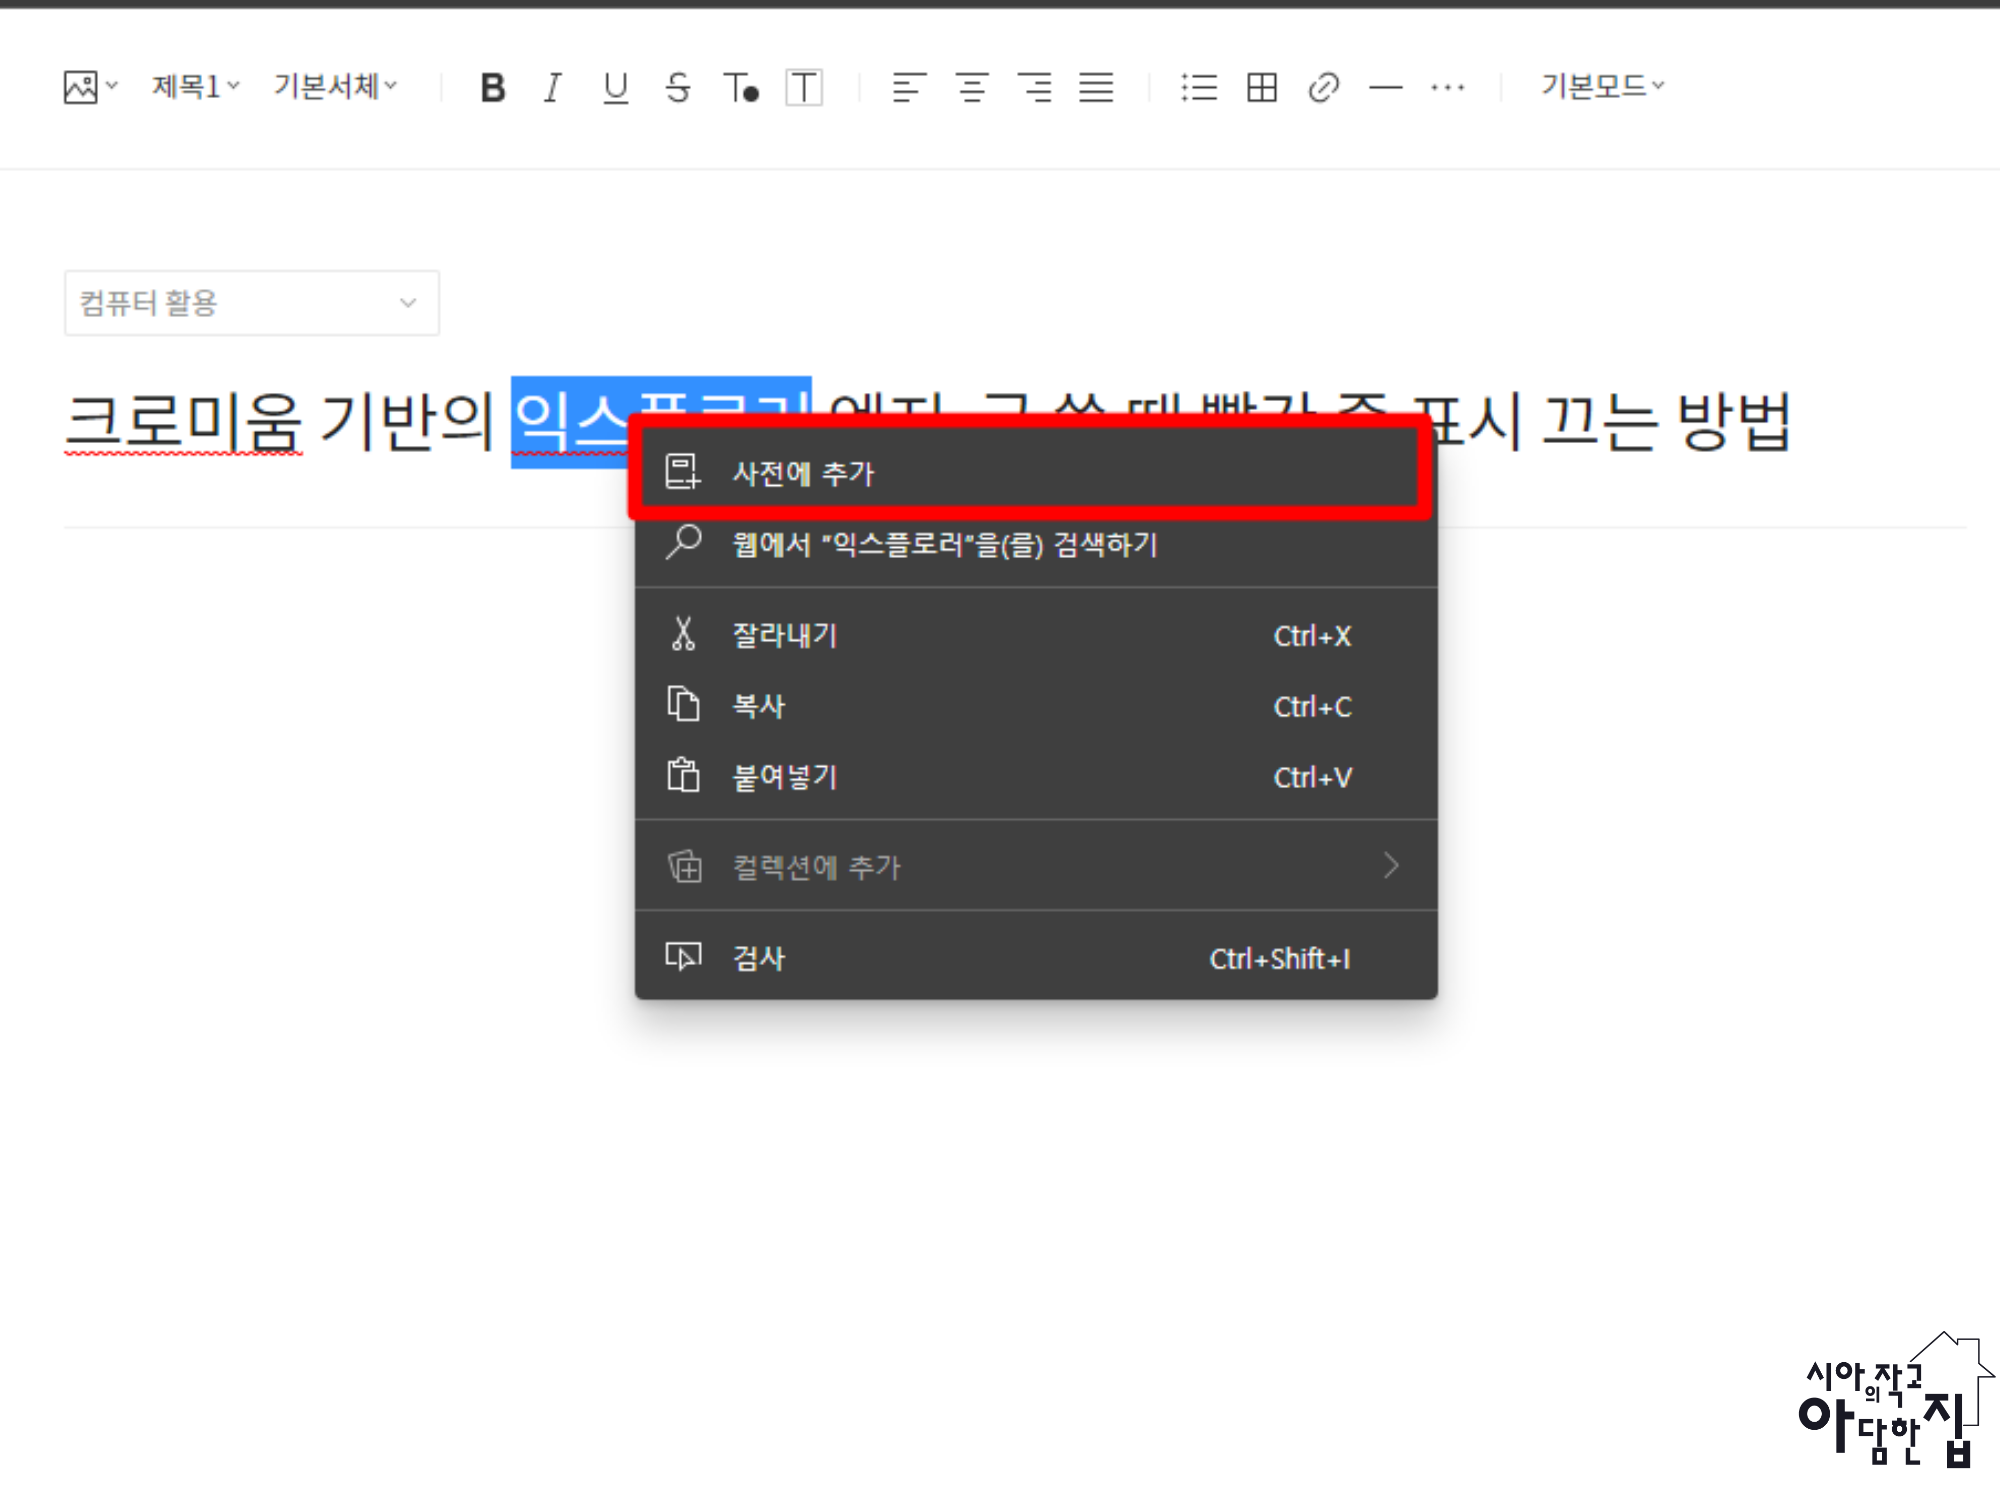The width and height of the screenshot is (2000, 1493).
Task: Apply strikethrough to selected text
Action: (677, 88)
